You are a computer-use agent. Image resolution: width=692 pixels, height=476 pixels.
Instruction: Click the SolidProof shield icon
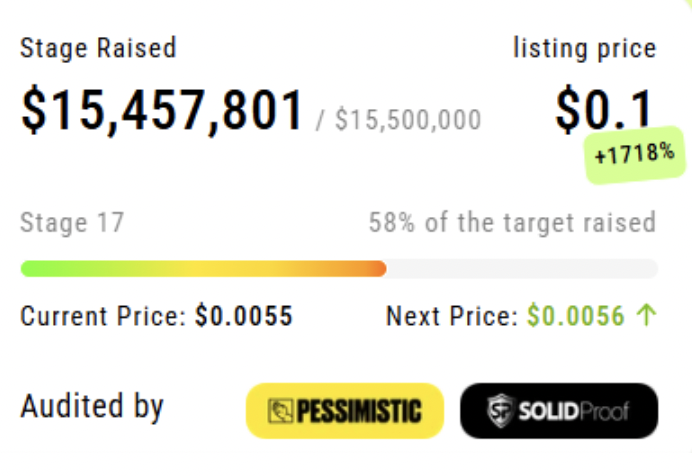pos(497,411)
